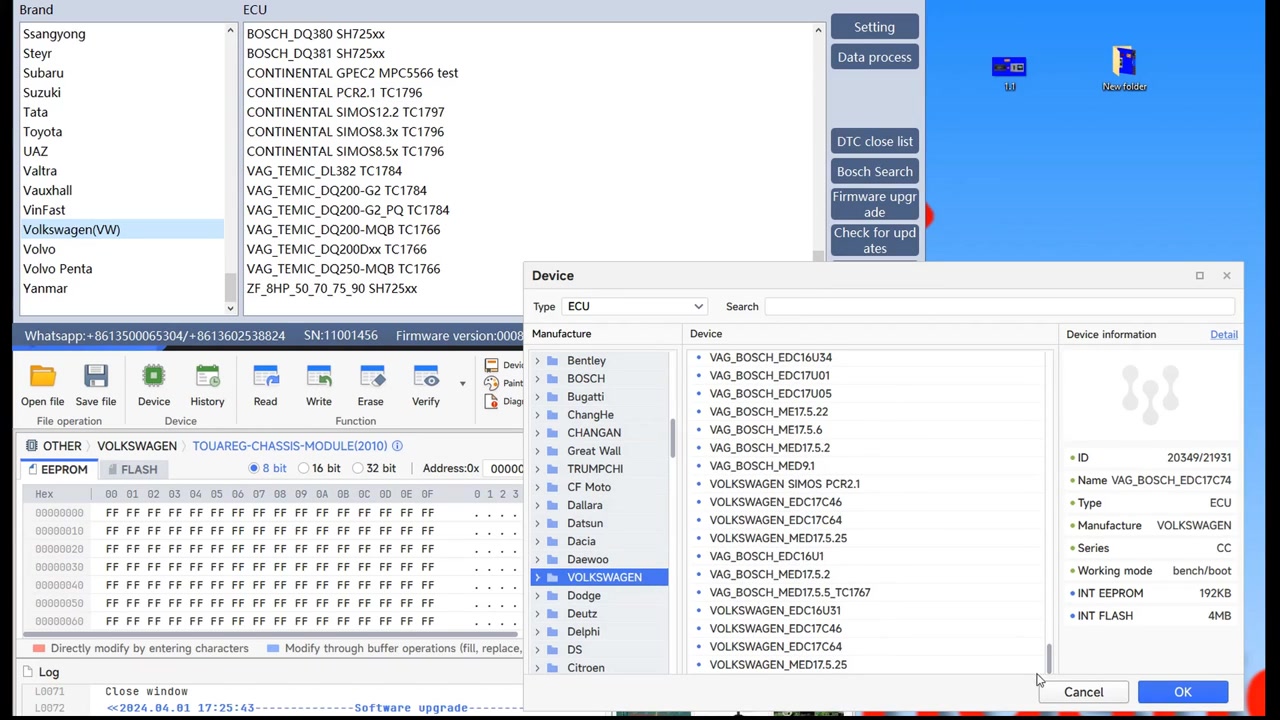Open the Function toolbar overflow arrow
The width and height of the screenshot is (1280, 720).
(x=462, y=383)
